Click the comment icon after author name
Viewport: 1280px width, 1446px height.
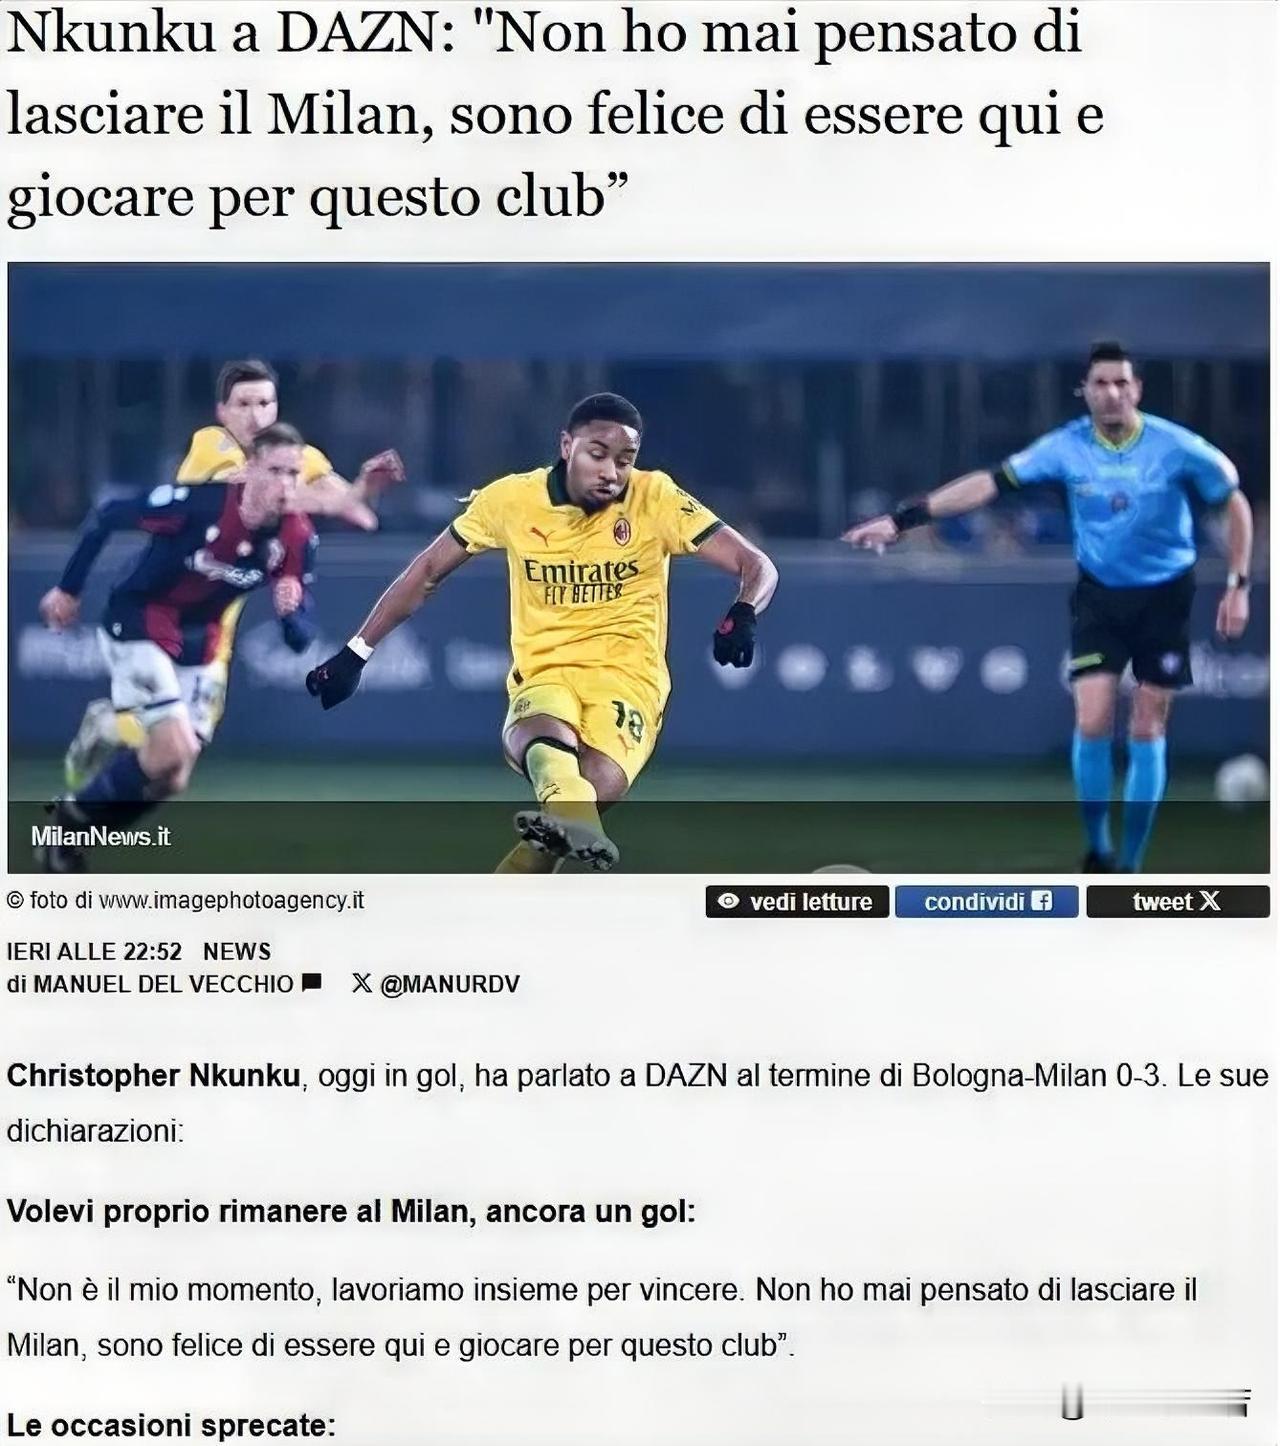pyautogui.click(x=311, y=982)
